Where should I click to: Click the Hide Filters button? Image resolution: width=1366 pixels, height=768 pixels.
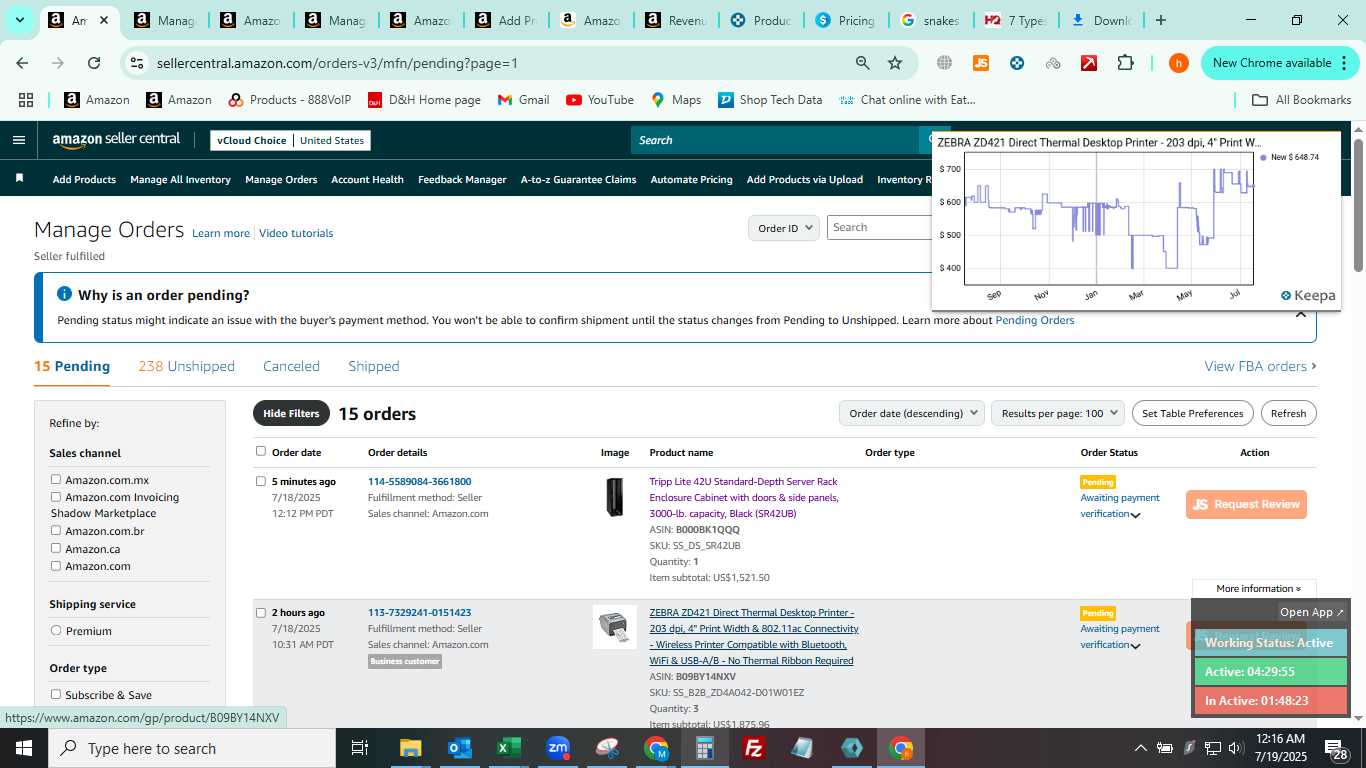291,413
